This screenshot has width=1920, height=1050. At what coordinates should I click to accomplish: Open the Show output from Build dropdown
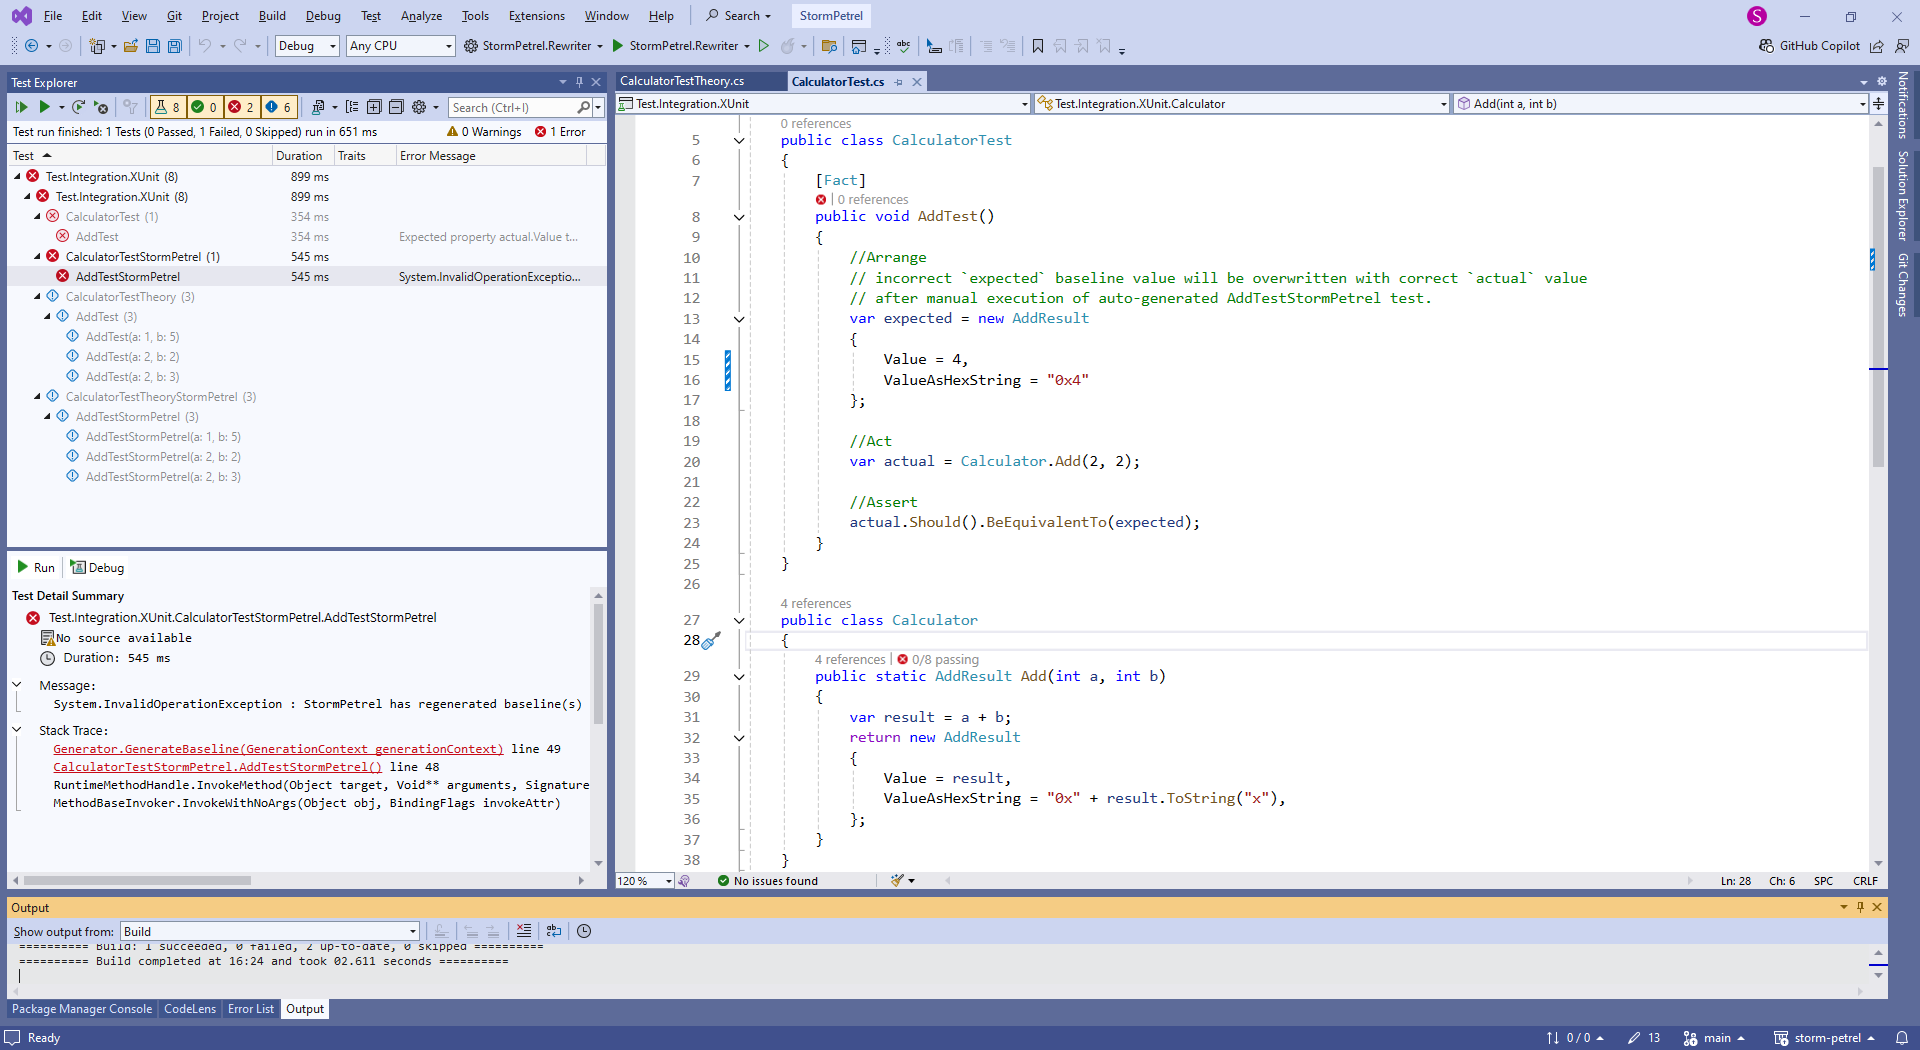pyautogui.click(x=270, y=931)
